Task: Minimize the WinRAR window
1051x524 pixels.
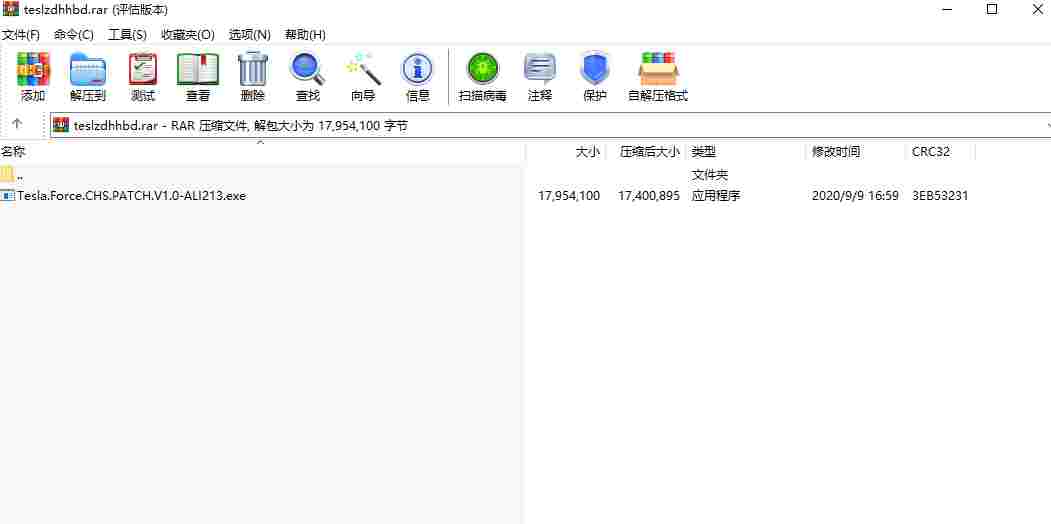Action: coord(948,9)
